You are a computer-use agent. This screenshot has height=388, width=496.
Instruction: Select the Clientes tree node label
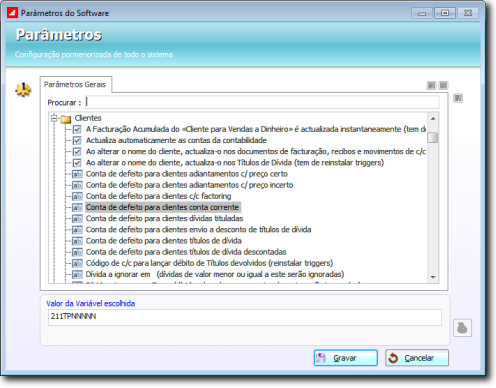[x=88, y=118]
